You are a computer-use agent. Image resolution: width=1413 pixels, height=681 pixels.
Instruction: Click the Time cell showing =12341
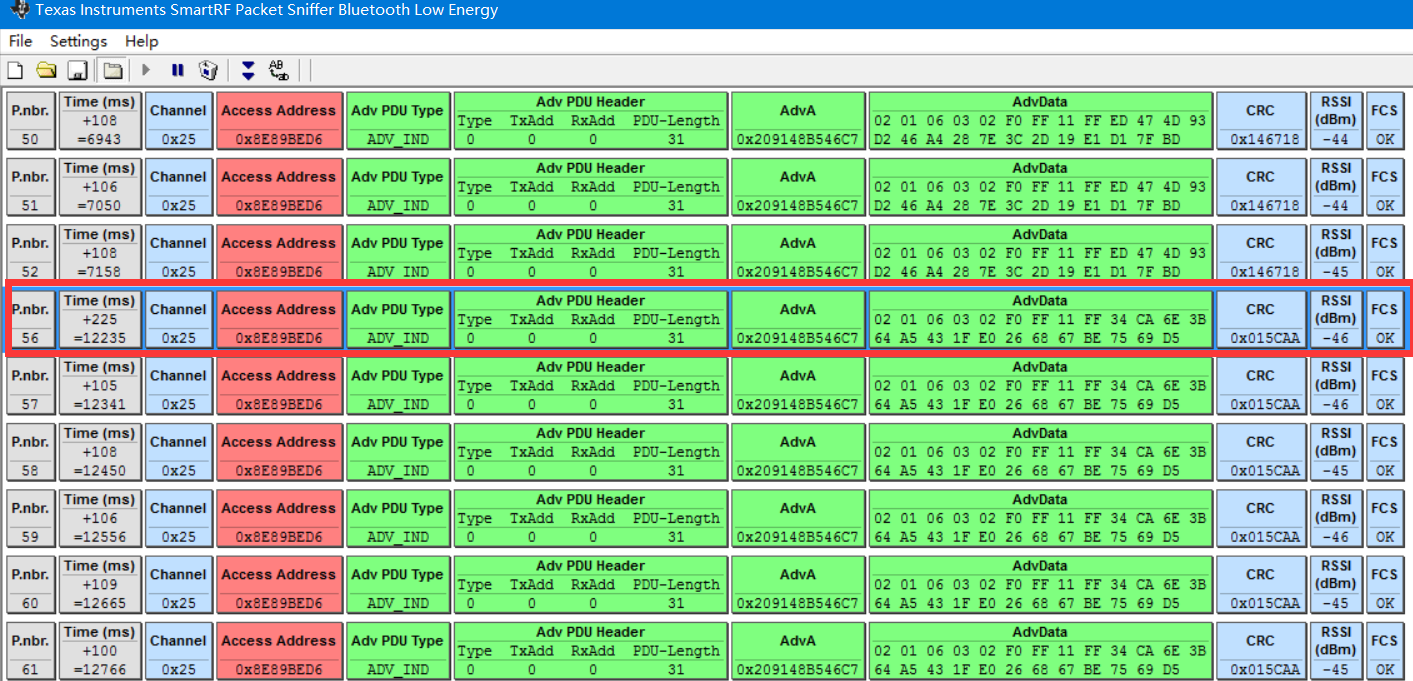pyautogui.click(x=100, y=385)
